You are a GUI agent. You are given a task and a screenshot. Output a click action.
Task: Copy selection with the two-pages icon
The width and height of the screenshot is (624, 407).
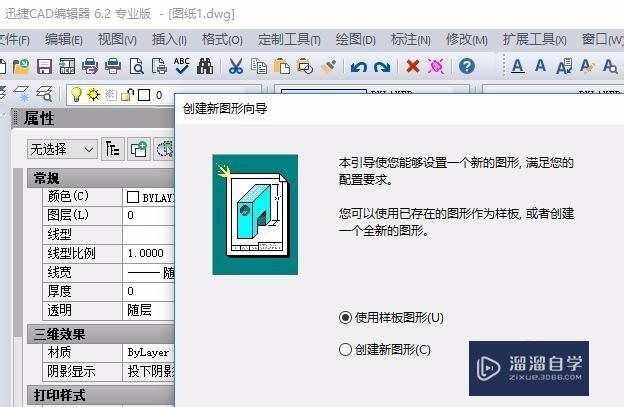259,66
